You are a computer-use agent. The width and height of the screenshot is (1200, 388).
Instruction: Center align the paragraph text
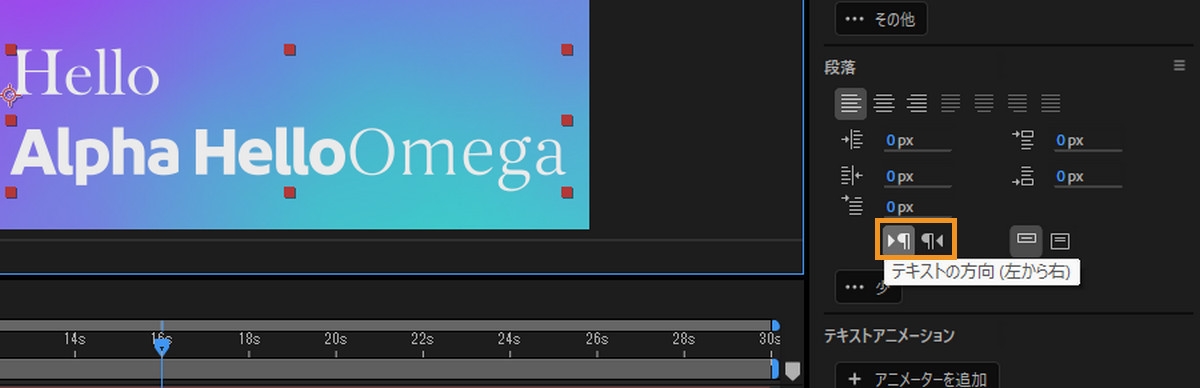884,103
